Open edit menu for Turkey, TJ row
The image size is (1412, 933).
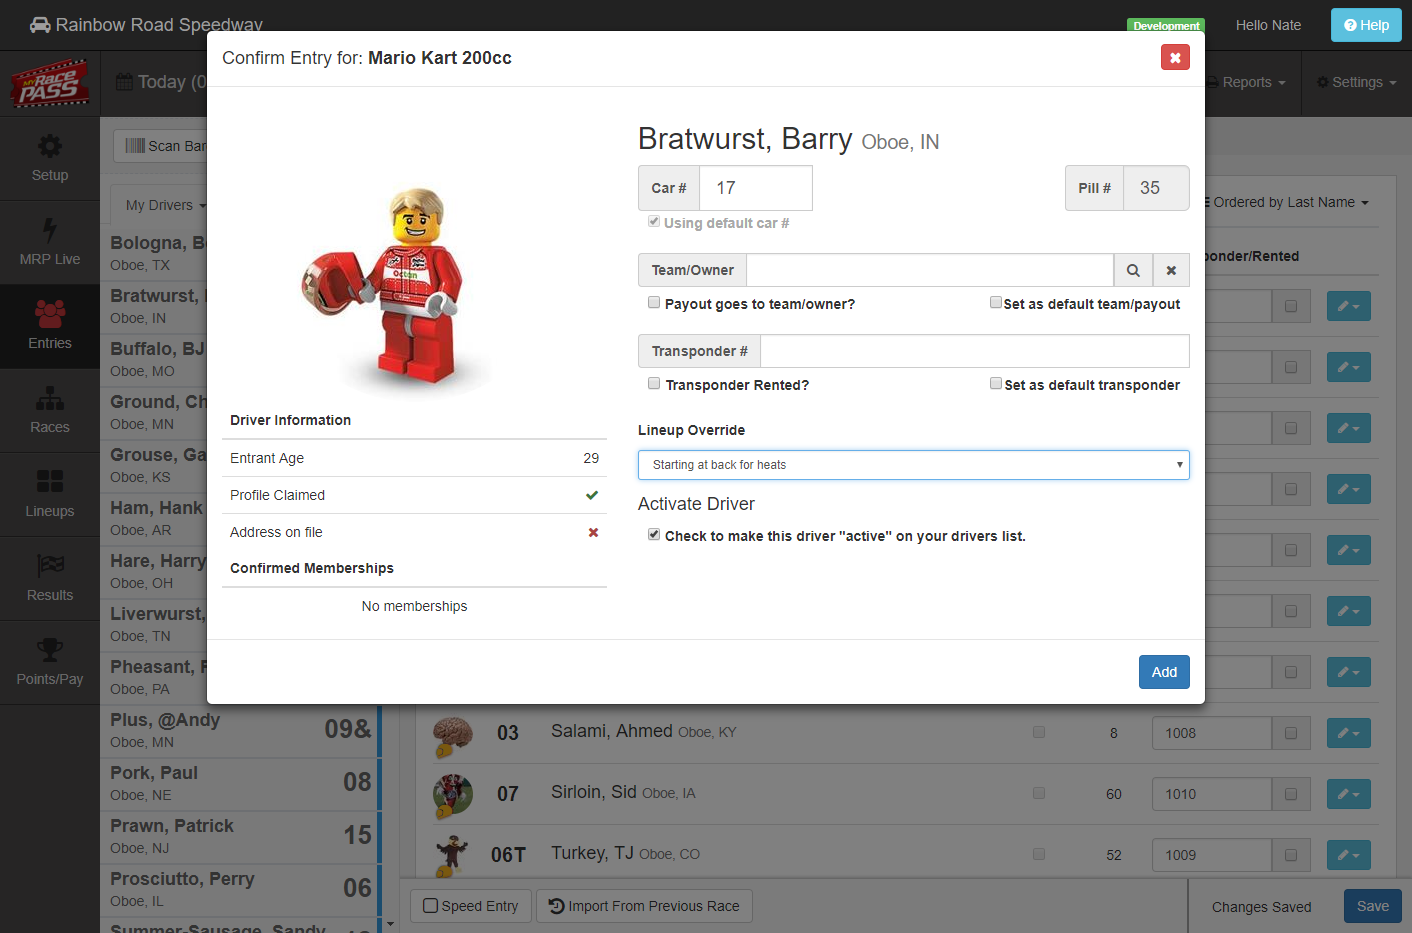tap(1348, 855)
